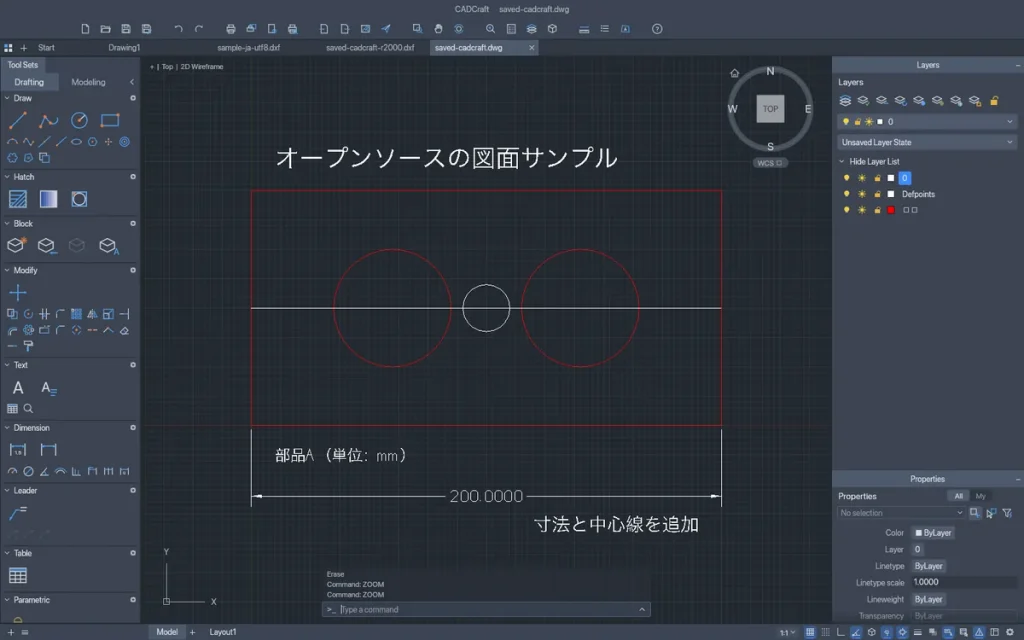This screenshot has width=1024, height=640.
Task: Select the Erase tool in Modify
Action: pyautogui.click(x=124, y=330)
